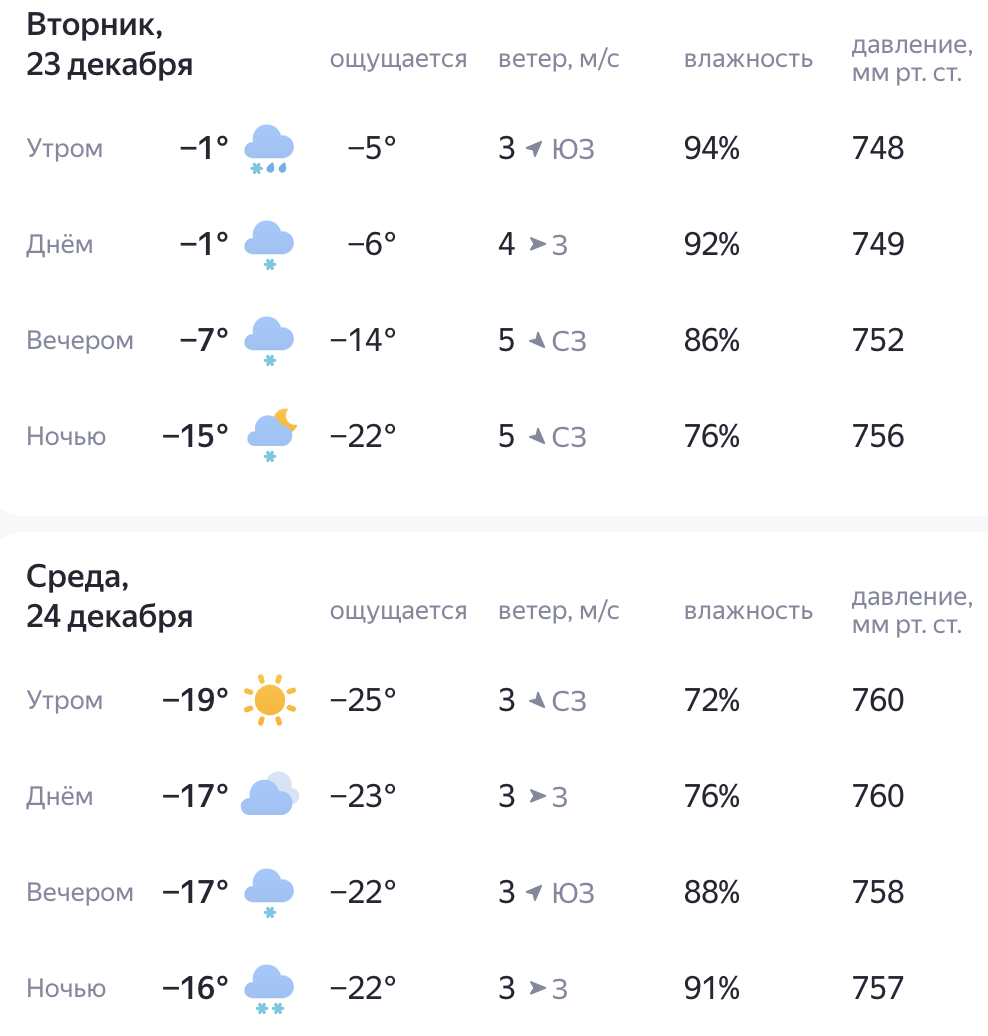
Task: Click Tuesday night moon cloud icon
Action: click(271, 436)
